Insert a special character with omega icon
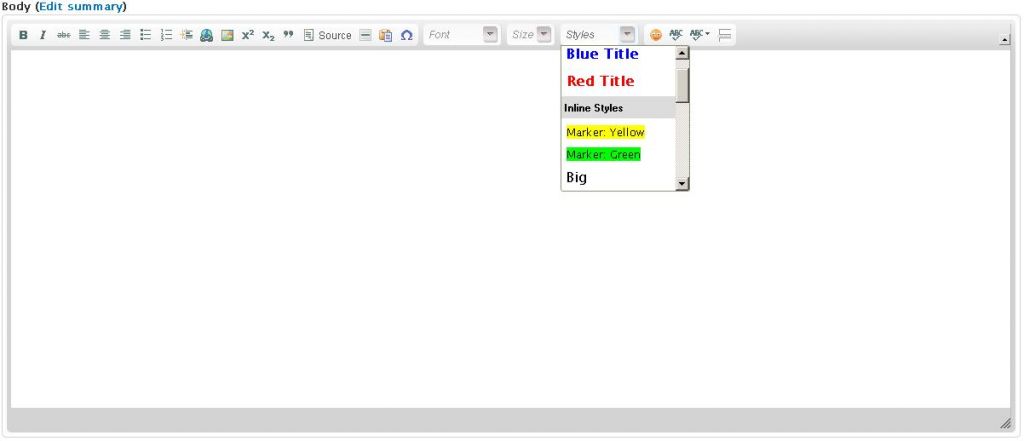 click(406, 35)
